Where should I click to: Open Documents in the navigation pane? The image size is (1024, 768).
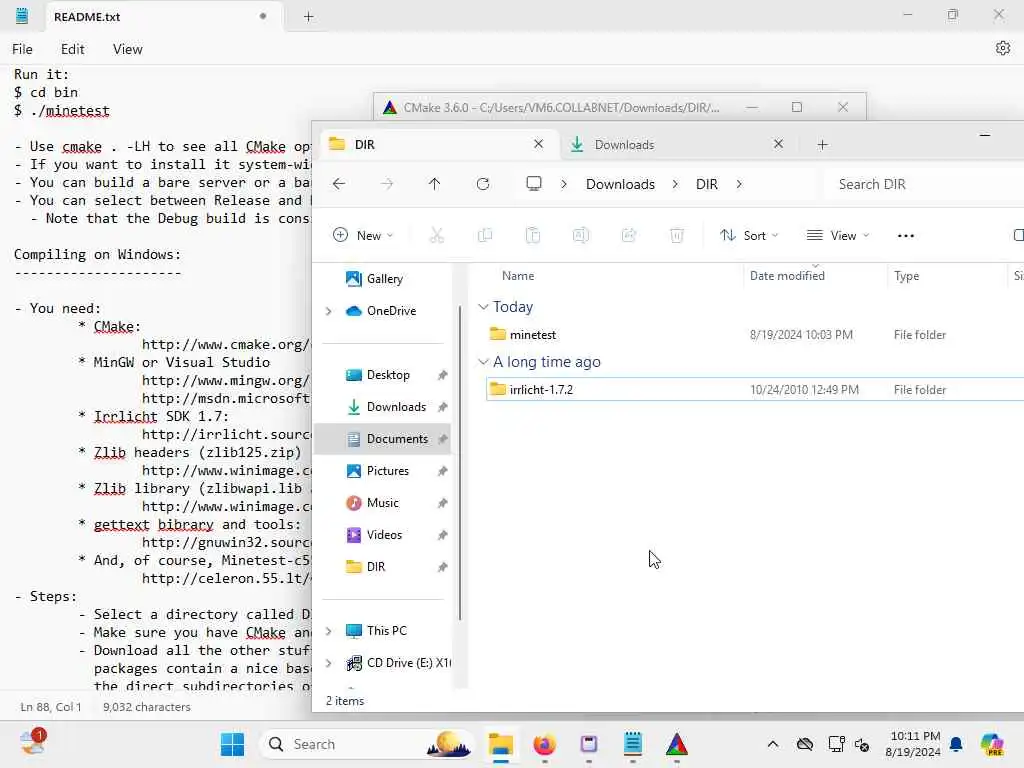coord(396,439)
